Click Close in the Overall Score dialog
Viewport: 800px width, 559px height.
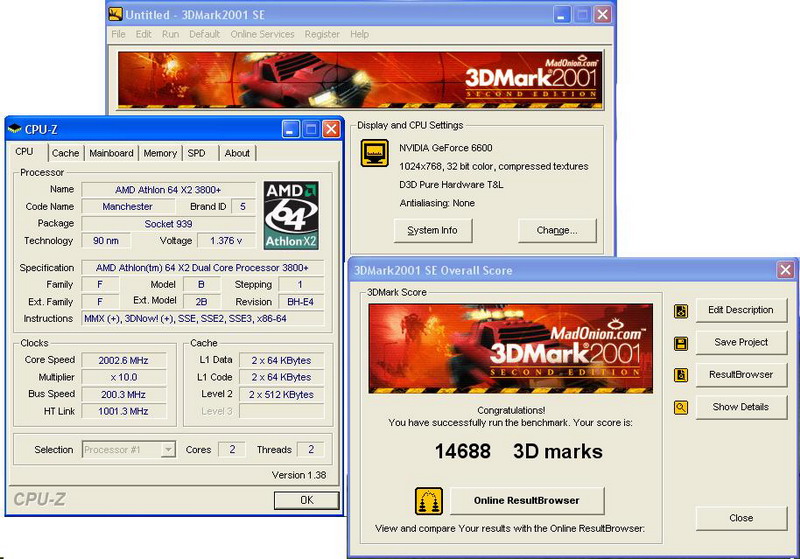pyautogui.click(x=741, y=518)
